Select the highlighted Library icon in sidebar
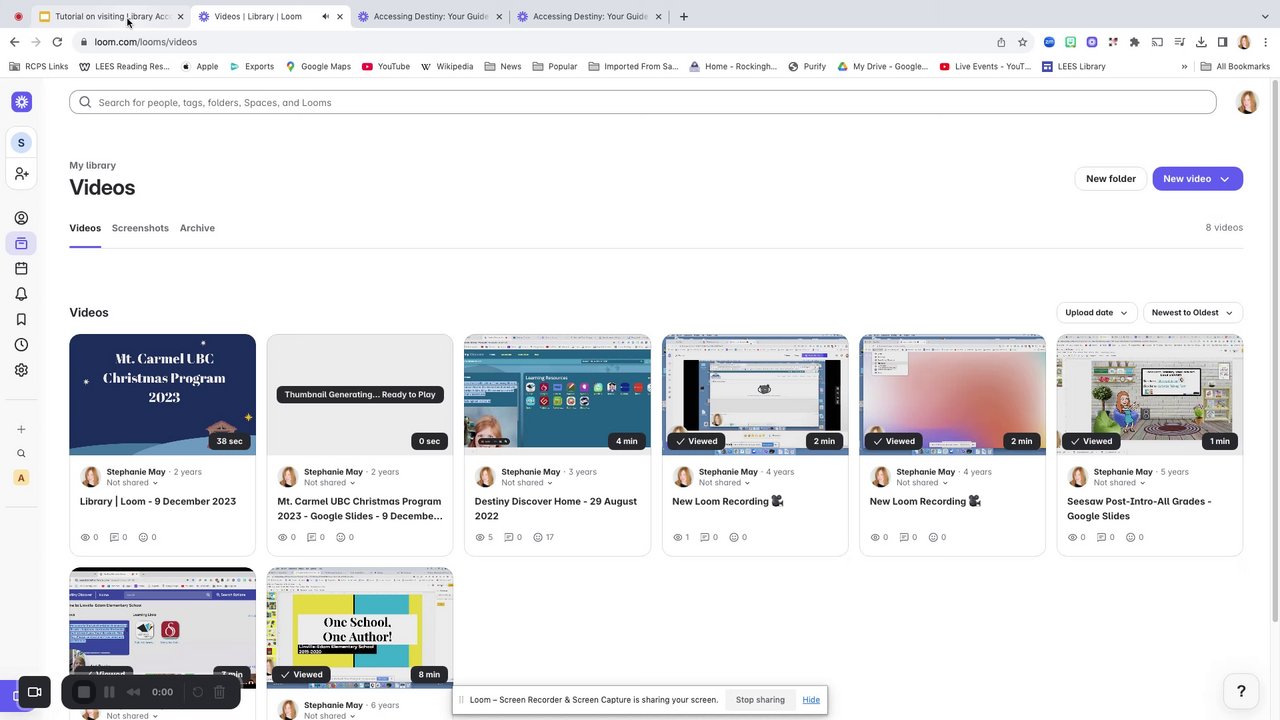Image resolution: width=1280 pixels, height=720 pixels. coord(21,243)
